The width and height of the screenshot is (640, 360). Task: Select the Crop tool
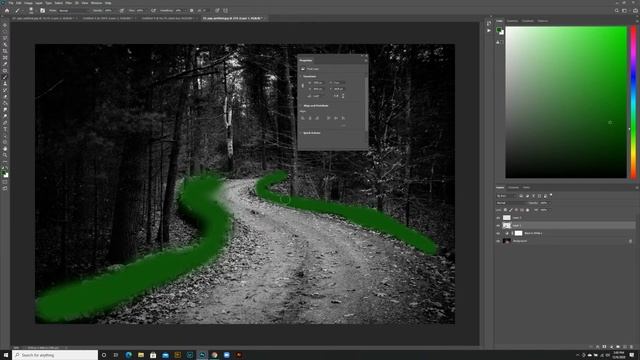5,51
